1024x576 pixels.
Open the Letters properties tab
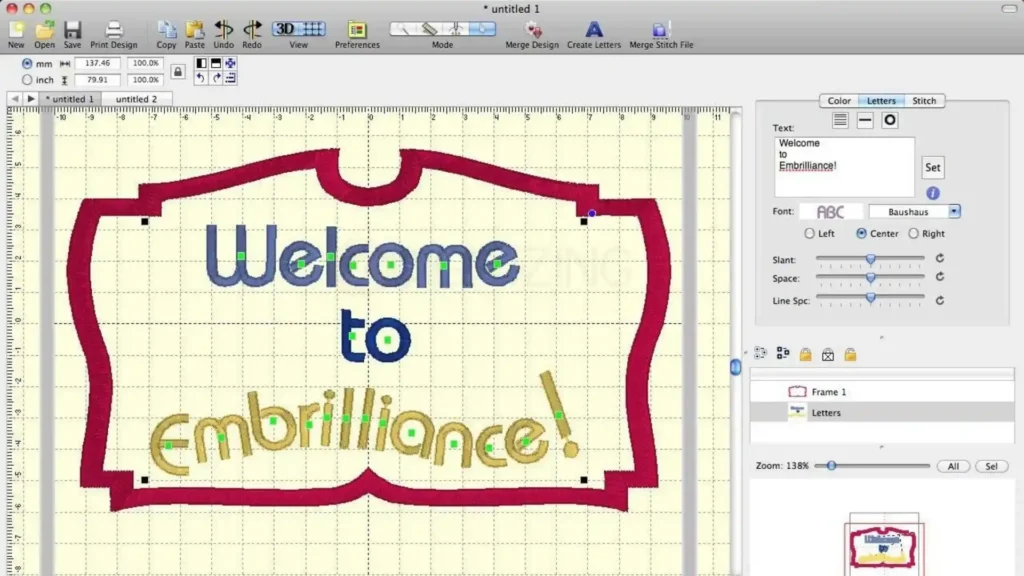881,101
